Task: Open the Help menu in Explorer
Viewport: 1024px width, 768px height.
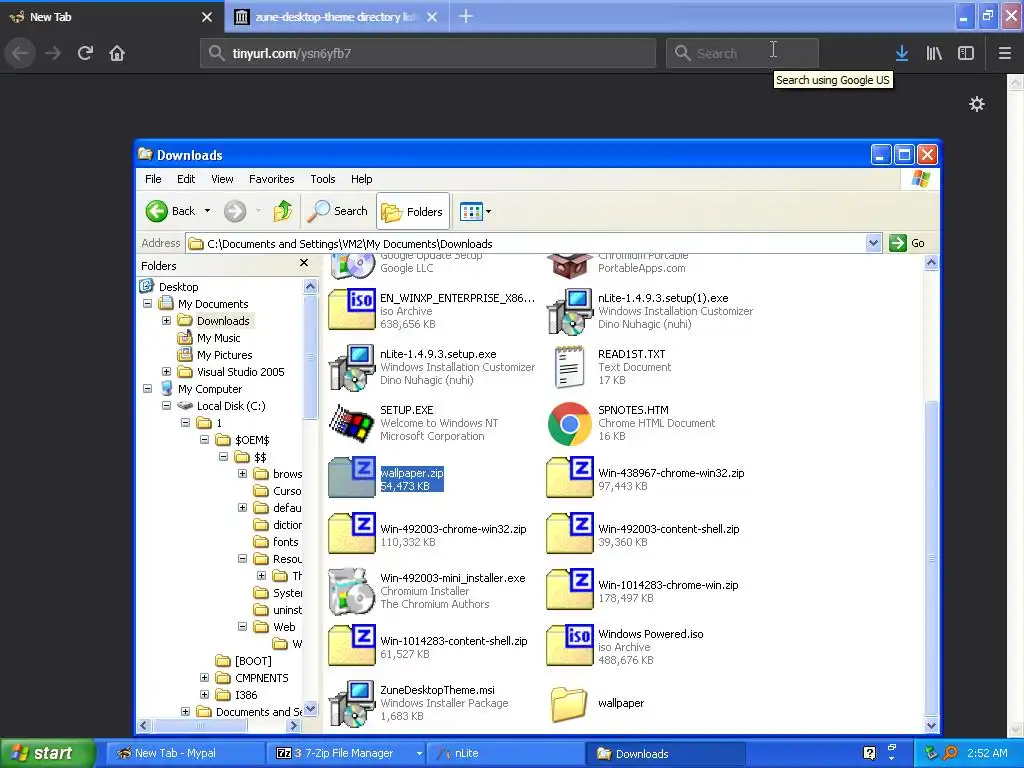Action: pos(361,179)
